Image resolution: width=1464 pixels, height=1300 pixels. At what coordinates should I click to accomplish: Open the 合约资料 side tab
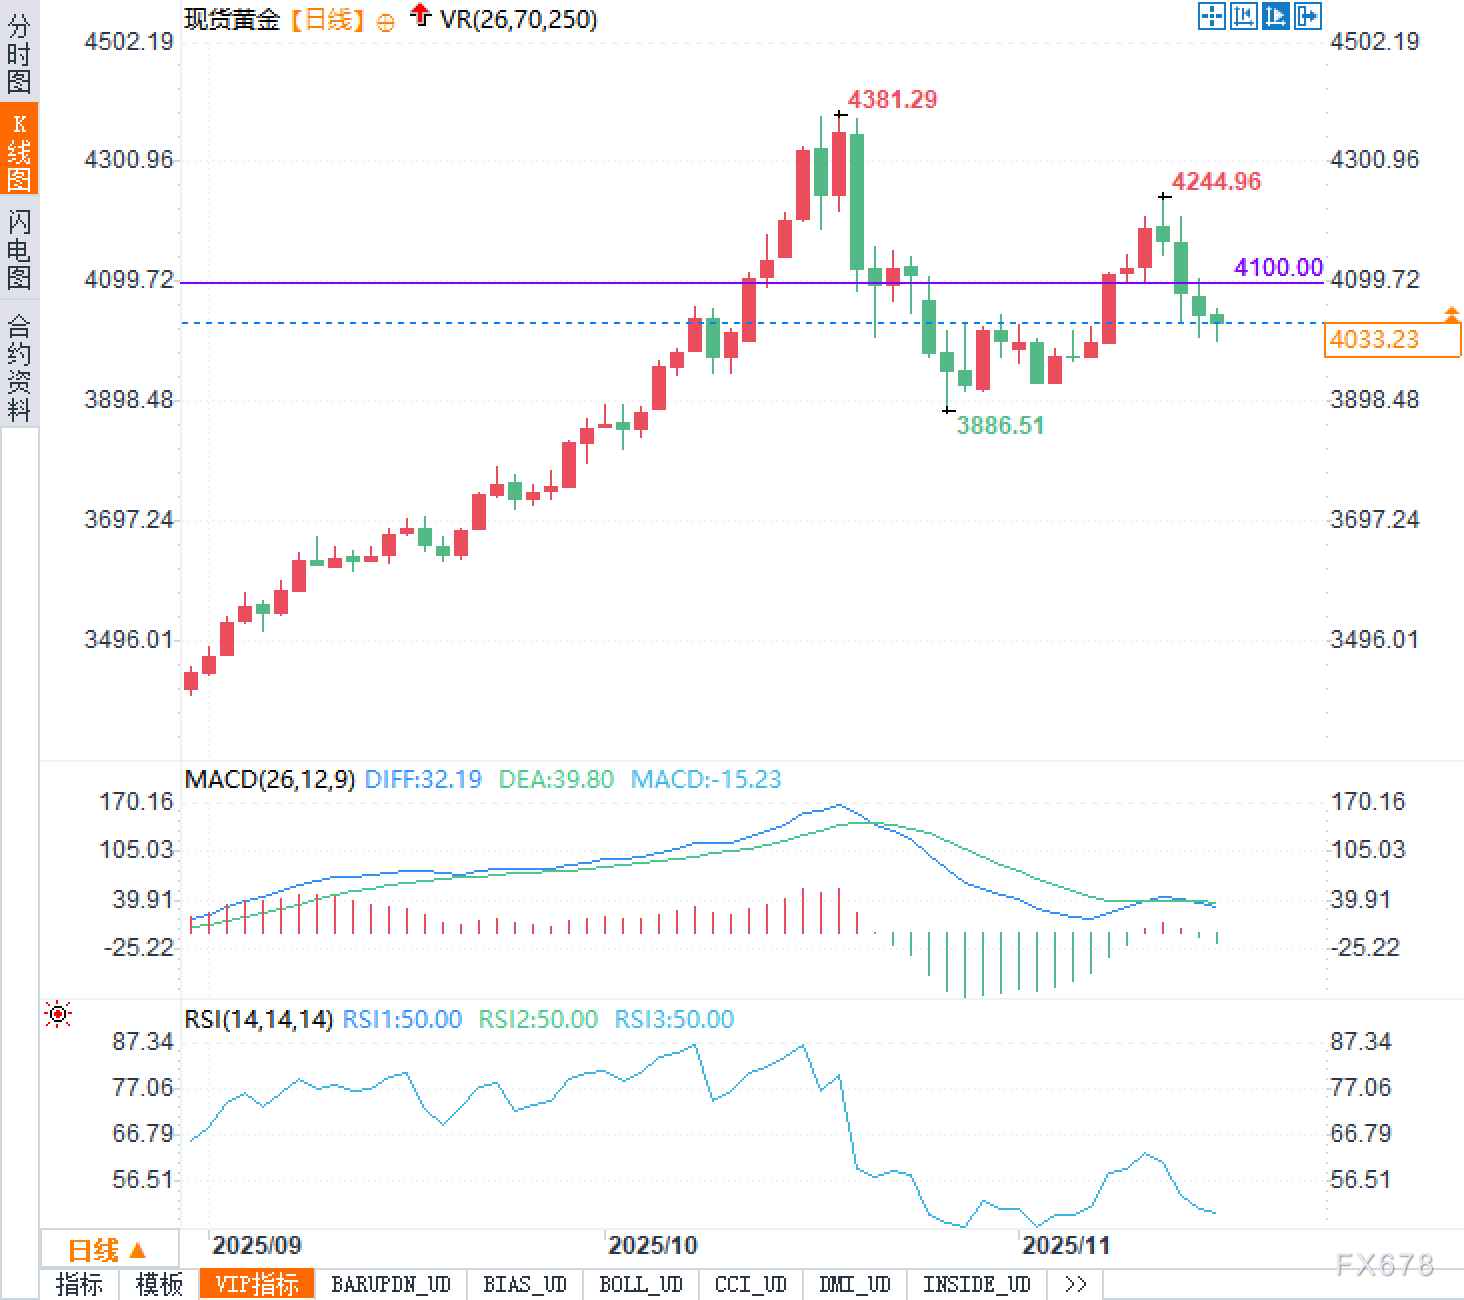(x=19, y=367)
